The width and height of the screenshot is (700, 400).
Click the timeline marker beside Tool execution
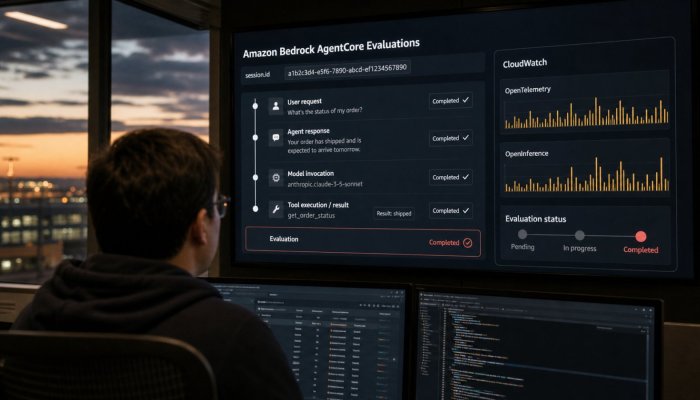click(255, 208)
